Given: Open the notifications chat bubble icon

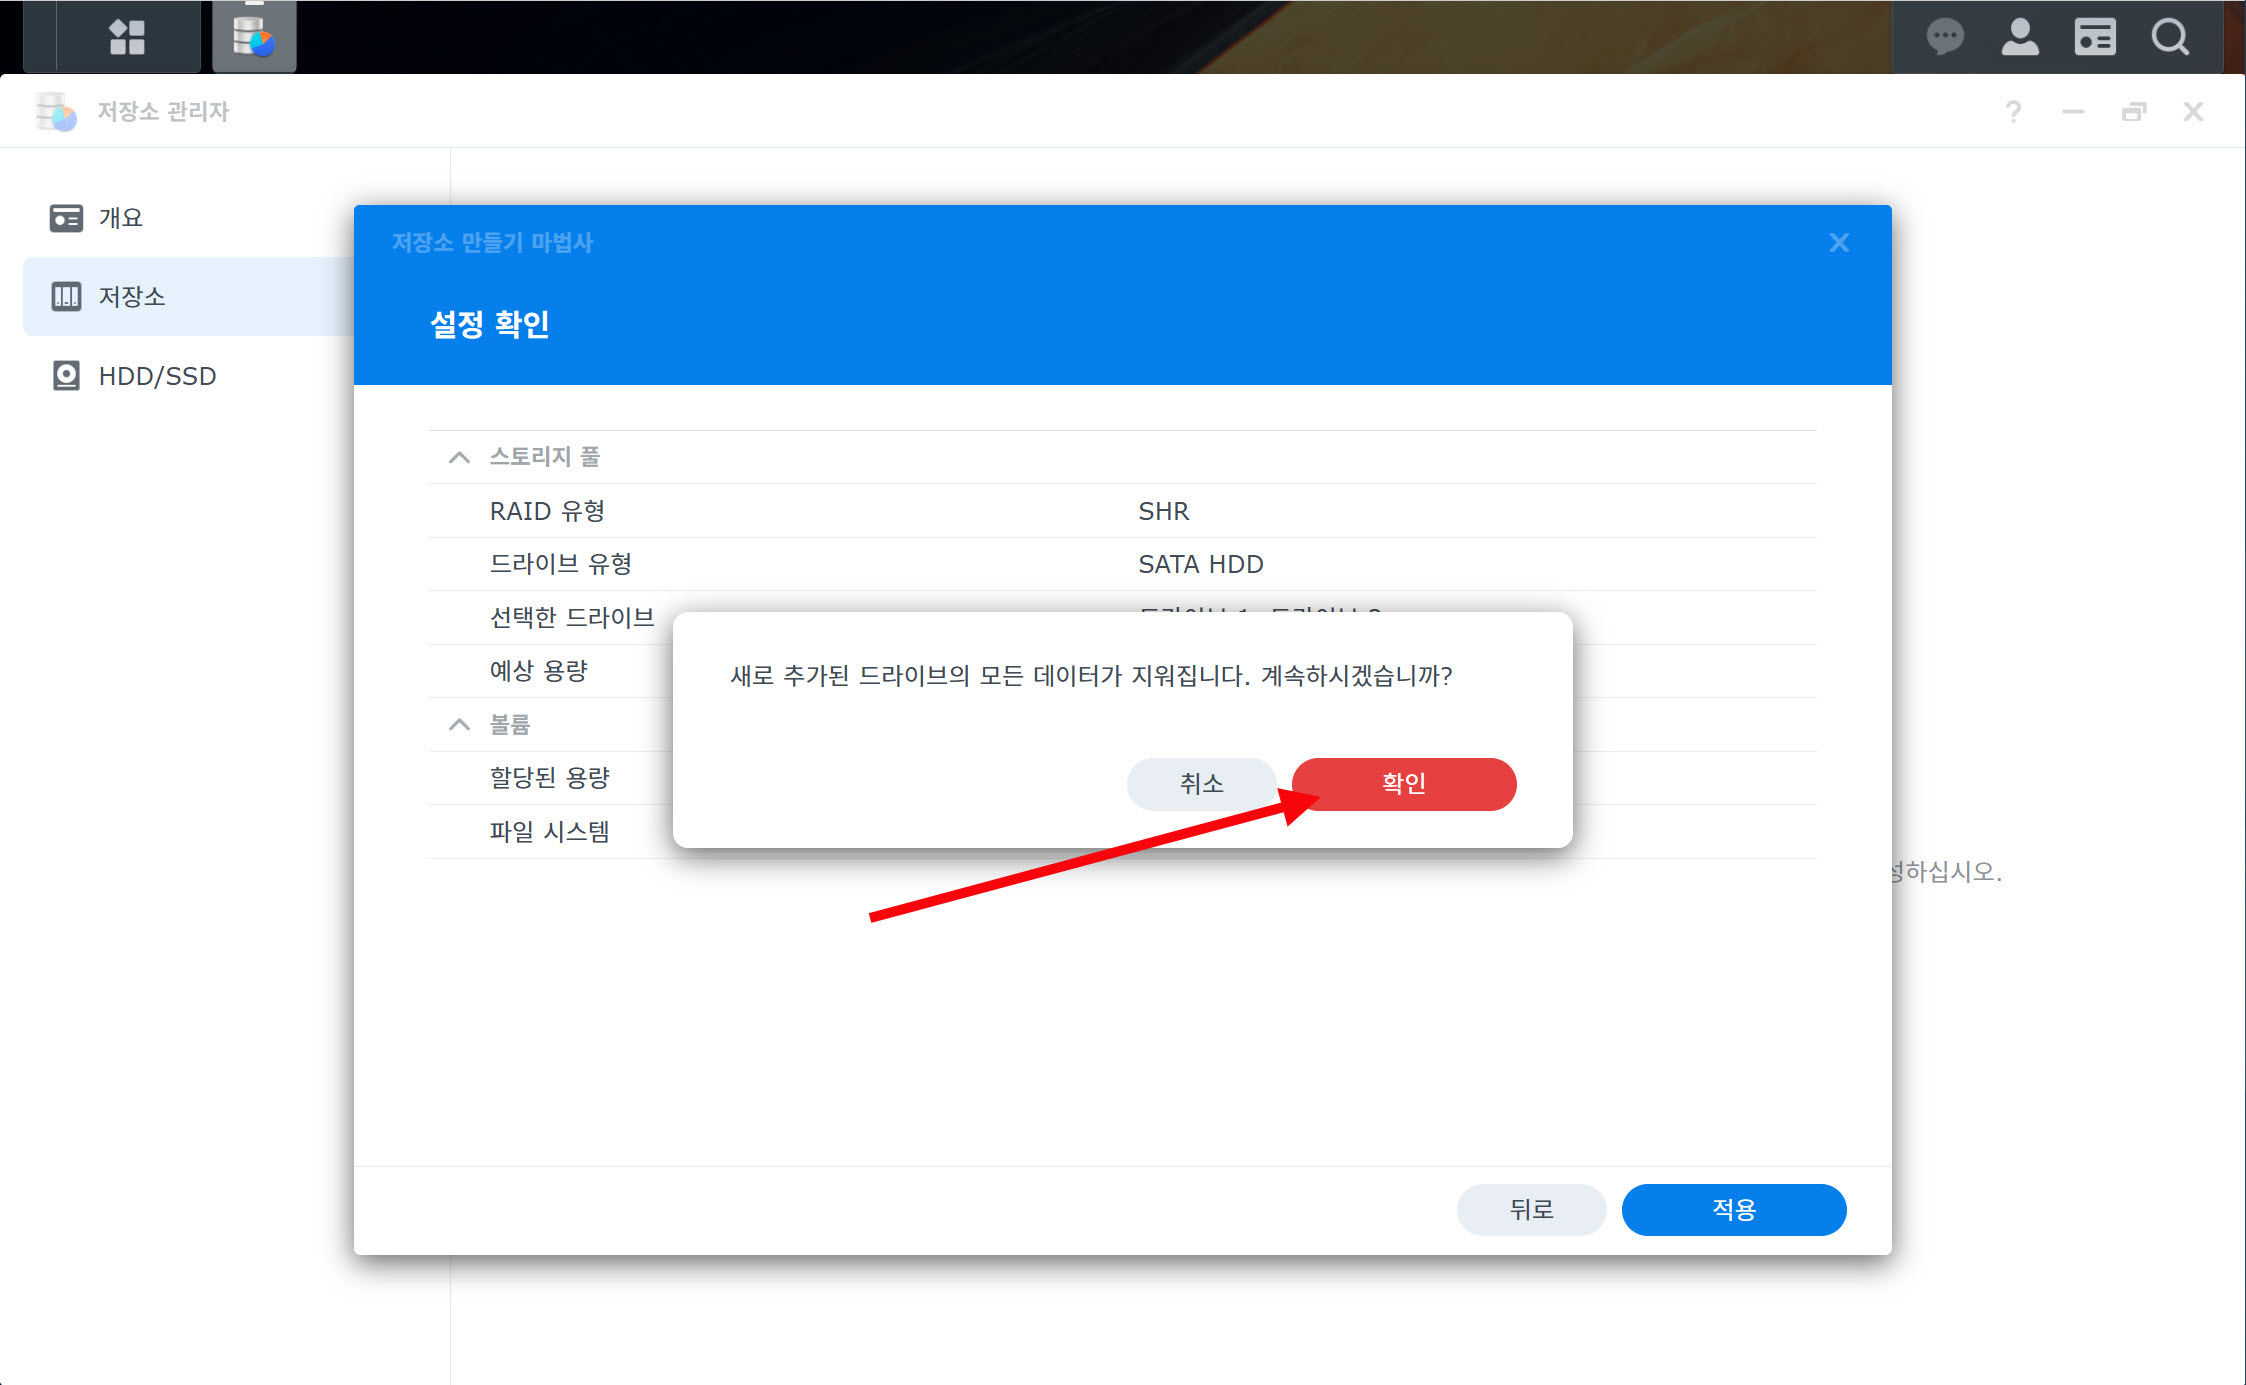Looking at the screenshot, I should click(1944, 37).
